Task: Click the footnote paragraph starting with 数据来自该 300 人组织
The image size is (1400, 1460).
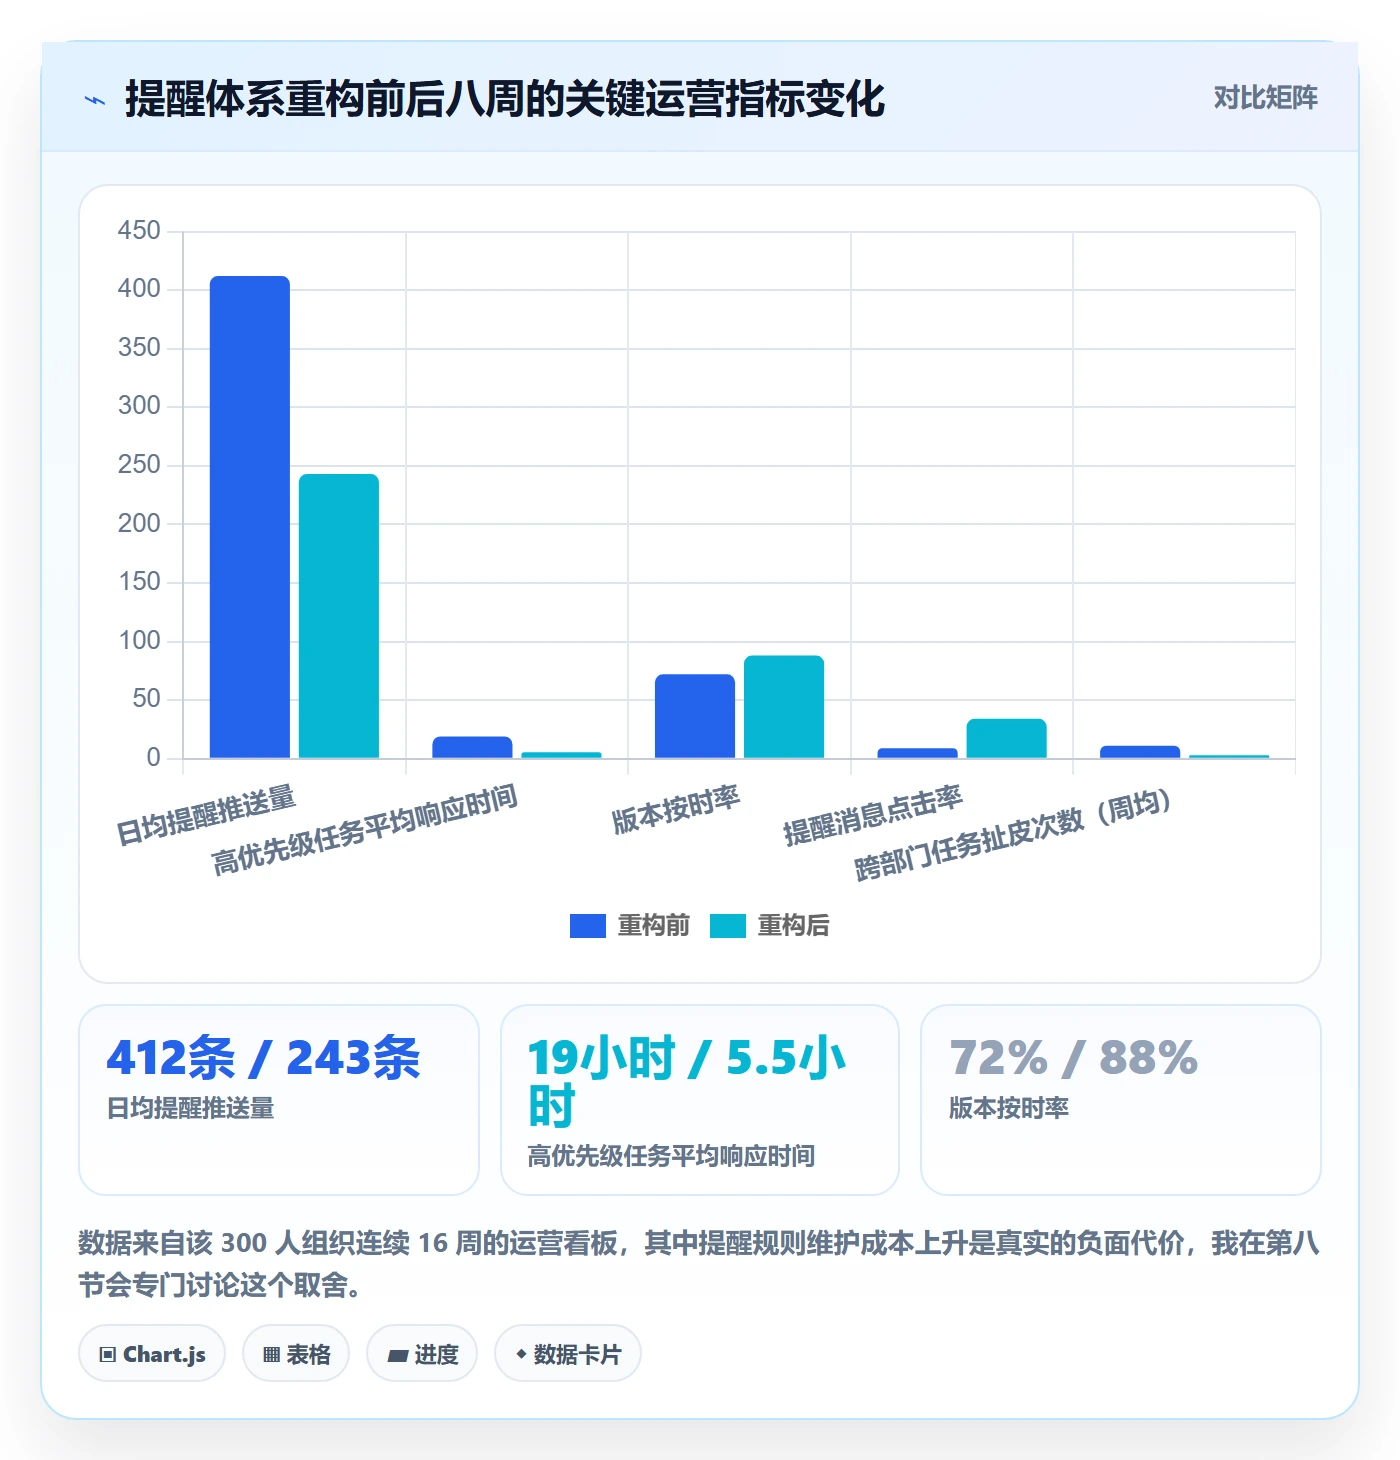Action: point(699,1263)
